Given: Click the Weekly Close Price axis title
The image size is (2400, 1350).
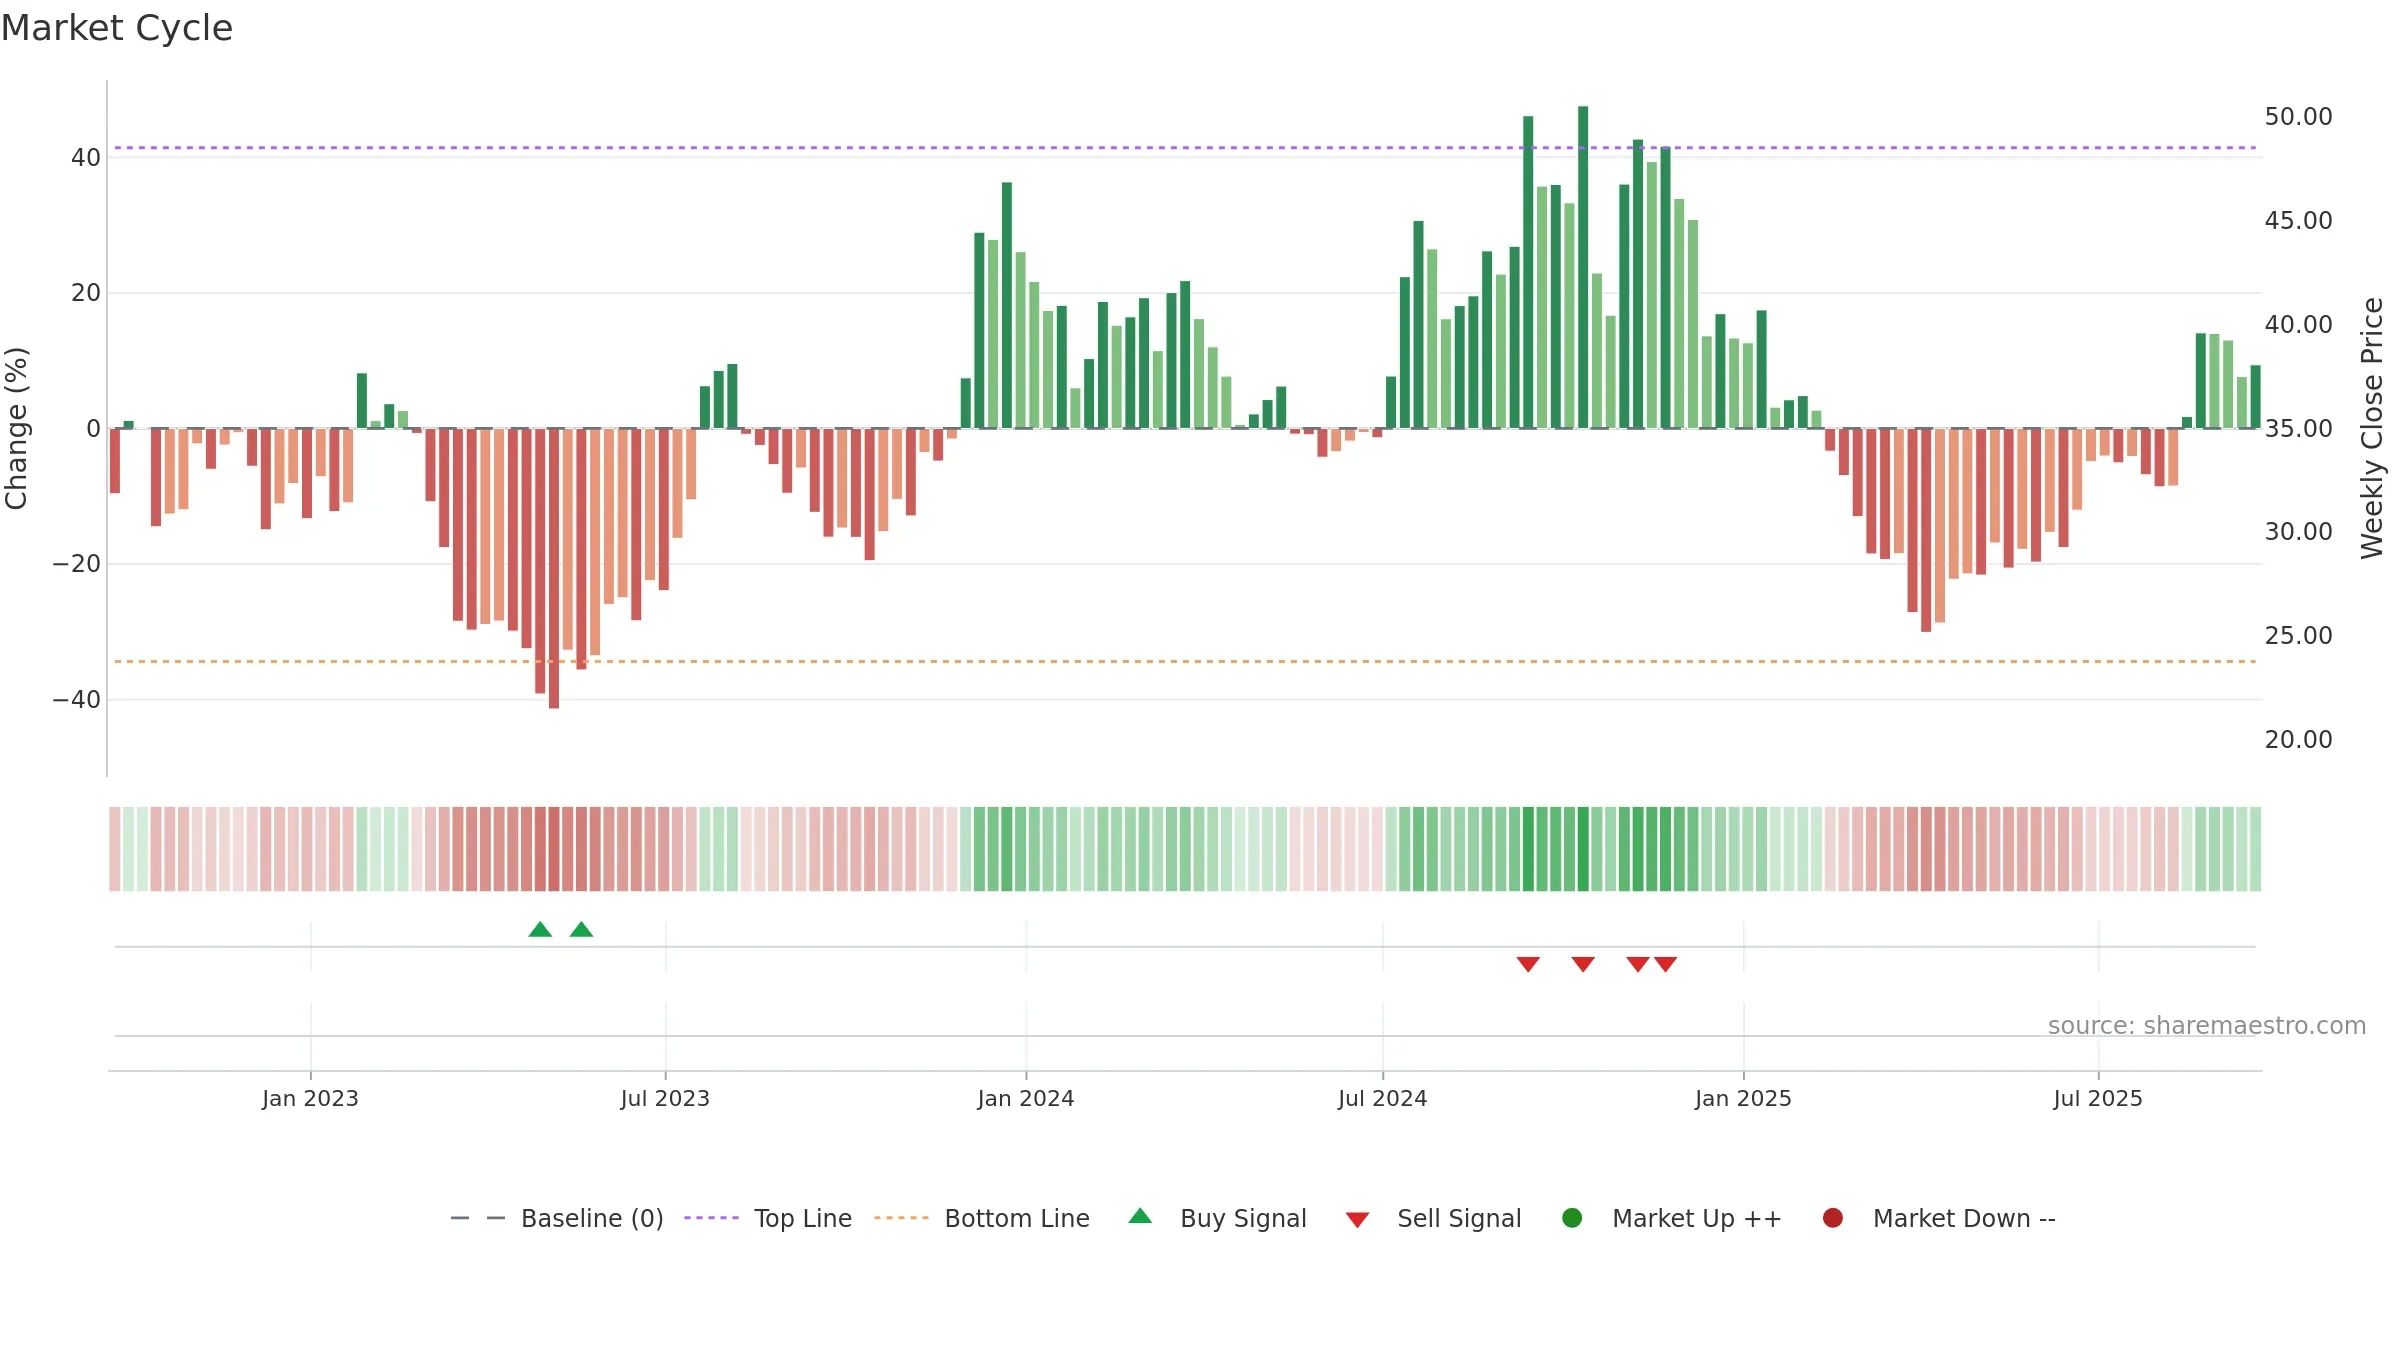Looking at the screenshot, I should 2371,428.
